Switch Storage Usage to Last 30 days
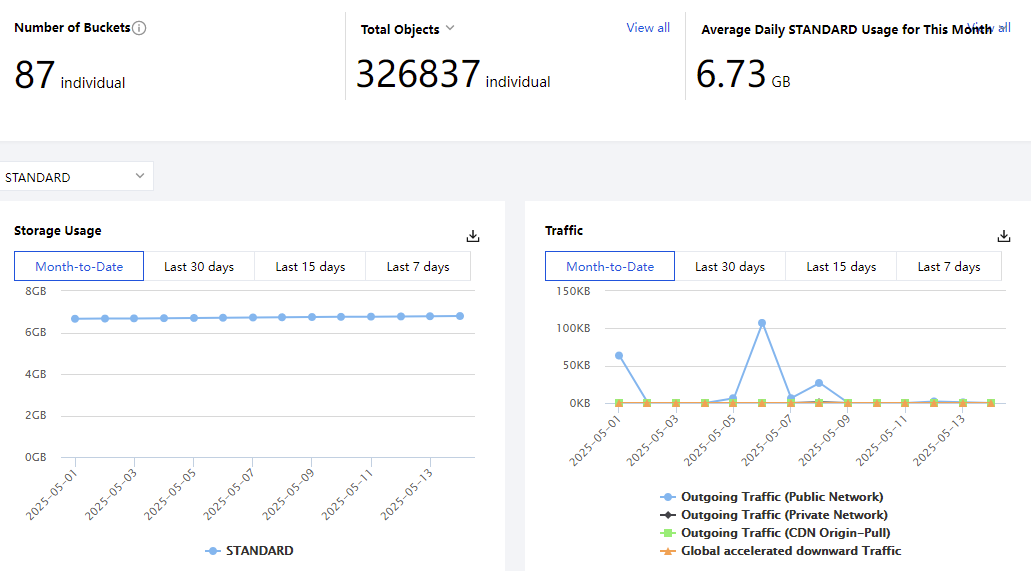 [199, 267]
